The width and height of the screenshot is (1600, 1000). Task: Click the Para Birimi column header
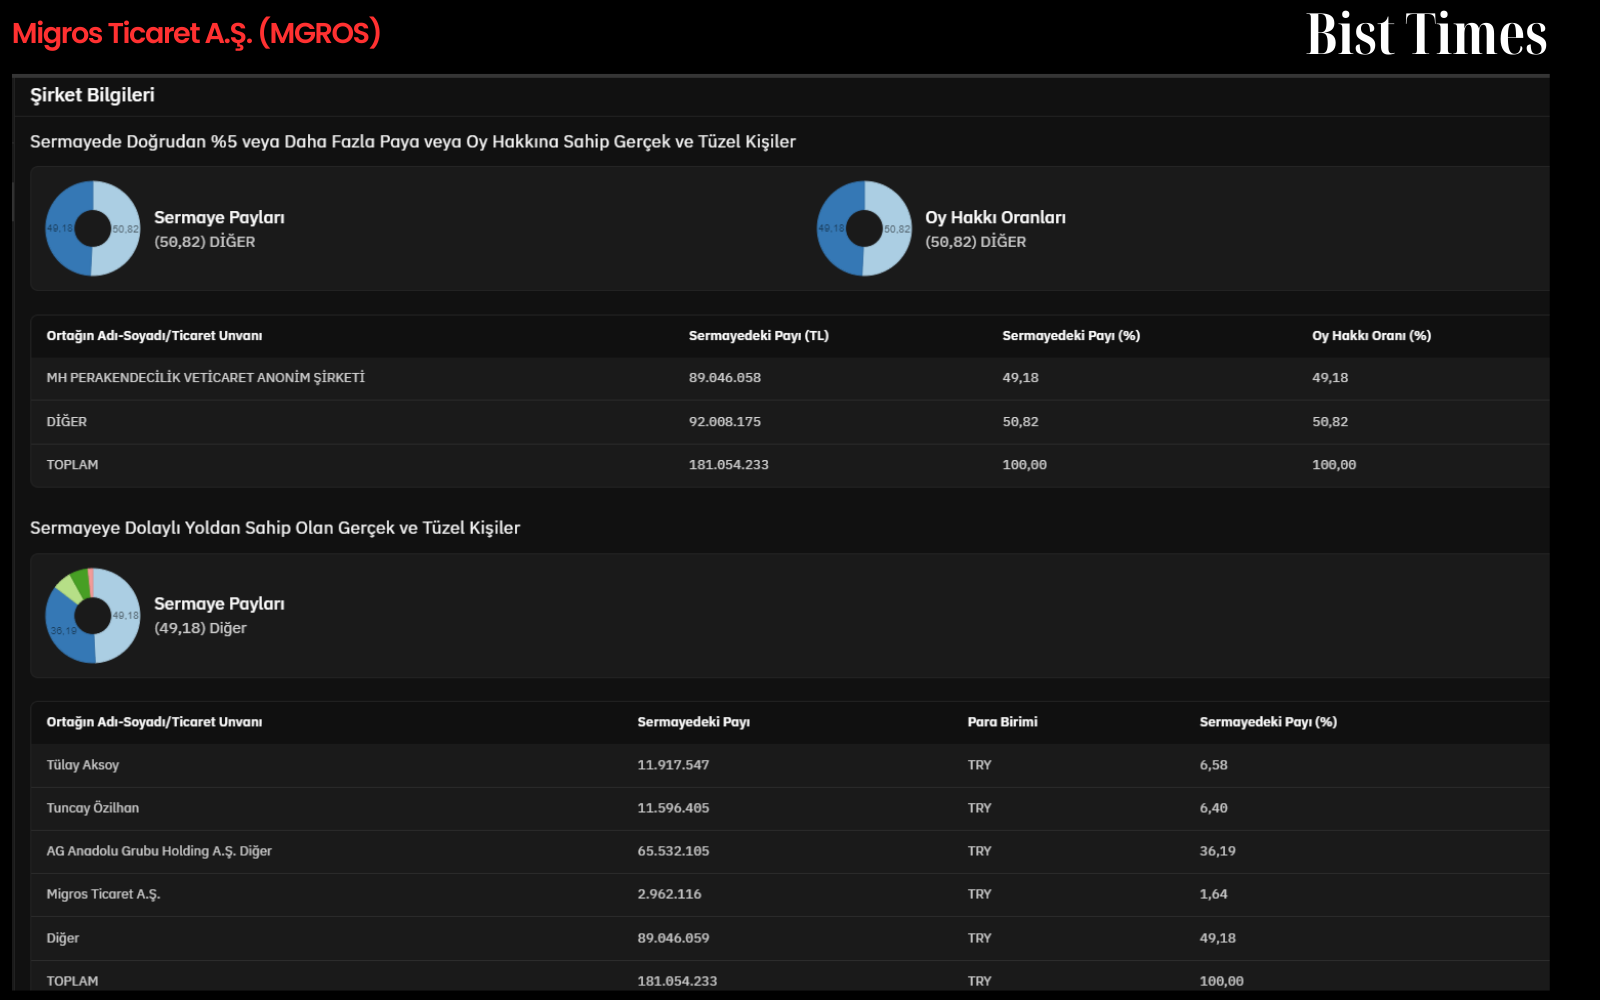1002,722
